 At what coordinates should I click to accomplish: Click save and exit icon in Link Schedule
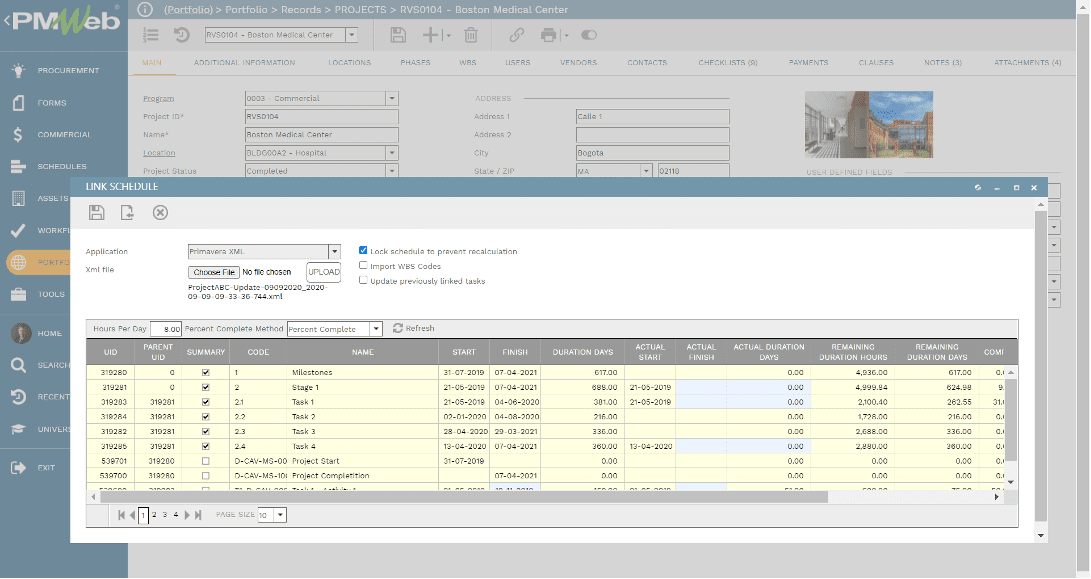pos(127,213)
